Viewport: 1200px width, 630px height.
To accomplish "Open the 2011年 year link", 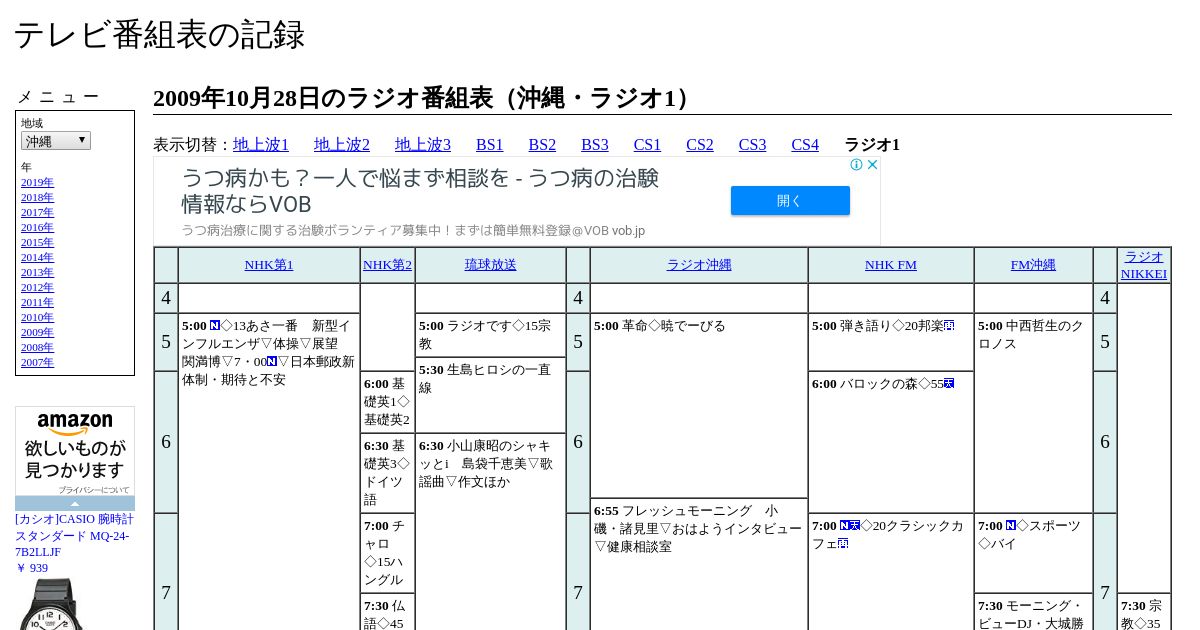I will (x=37, y=302).
